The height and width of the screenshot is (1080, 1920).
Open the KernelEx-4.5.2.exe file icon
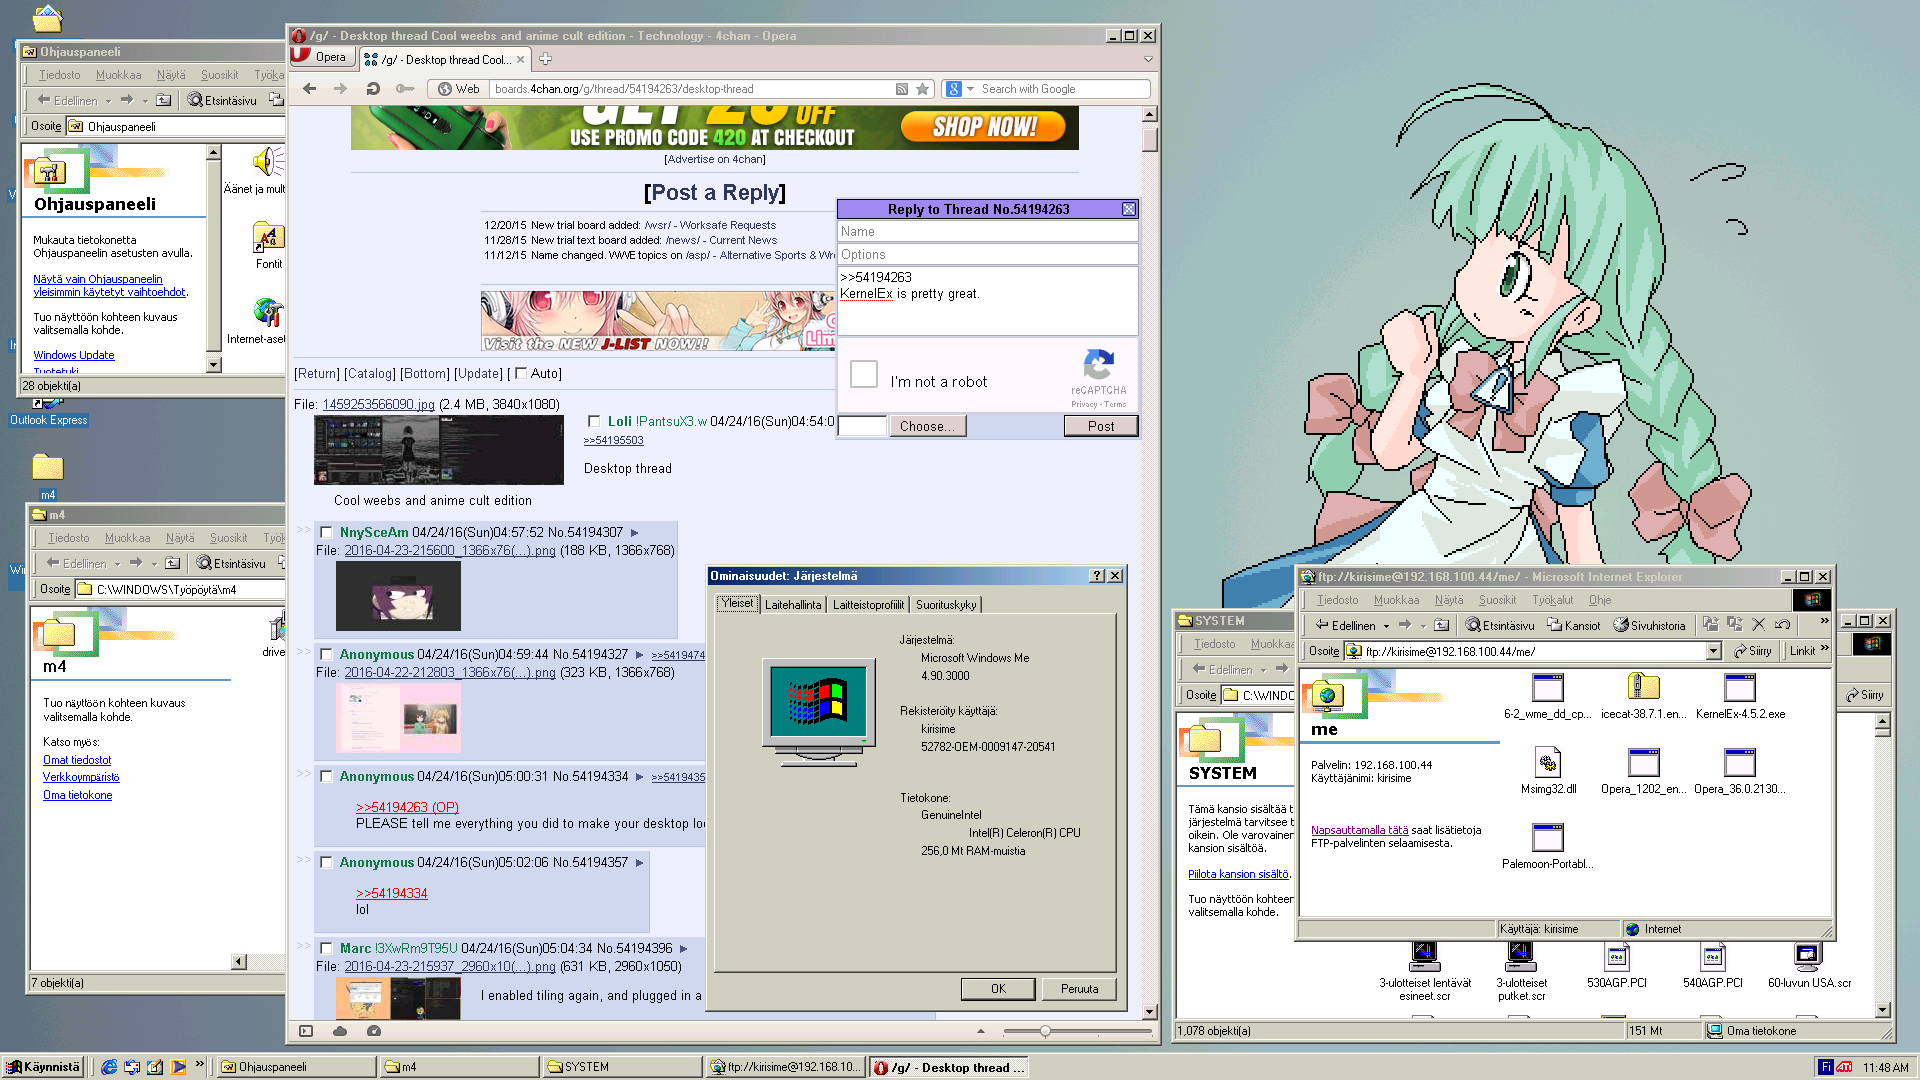(1739, 688)
